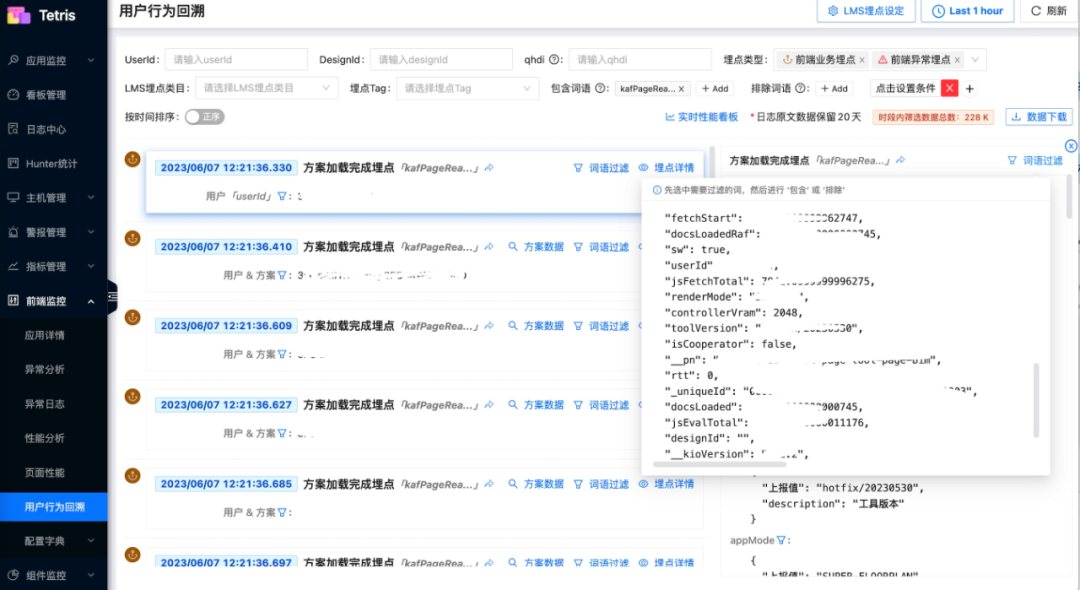The image size is (1080, 590).
Task: Click orange event icon beside 12:21:36.609
Action: click(x=132, y=317)
